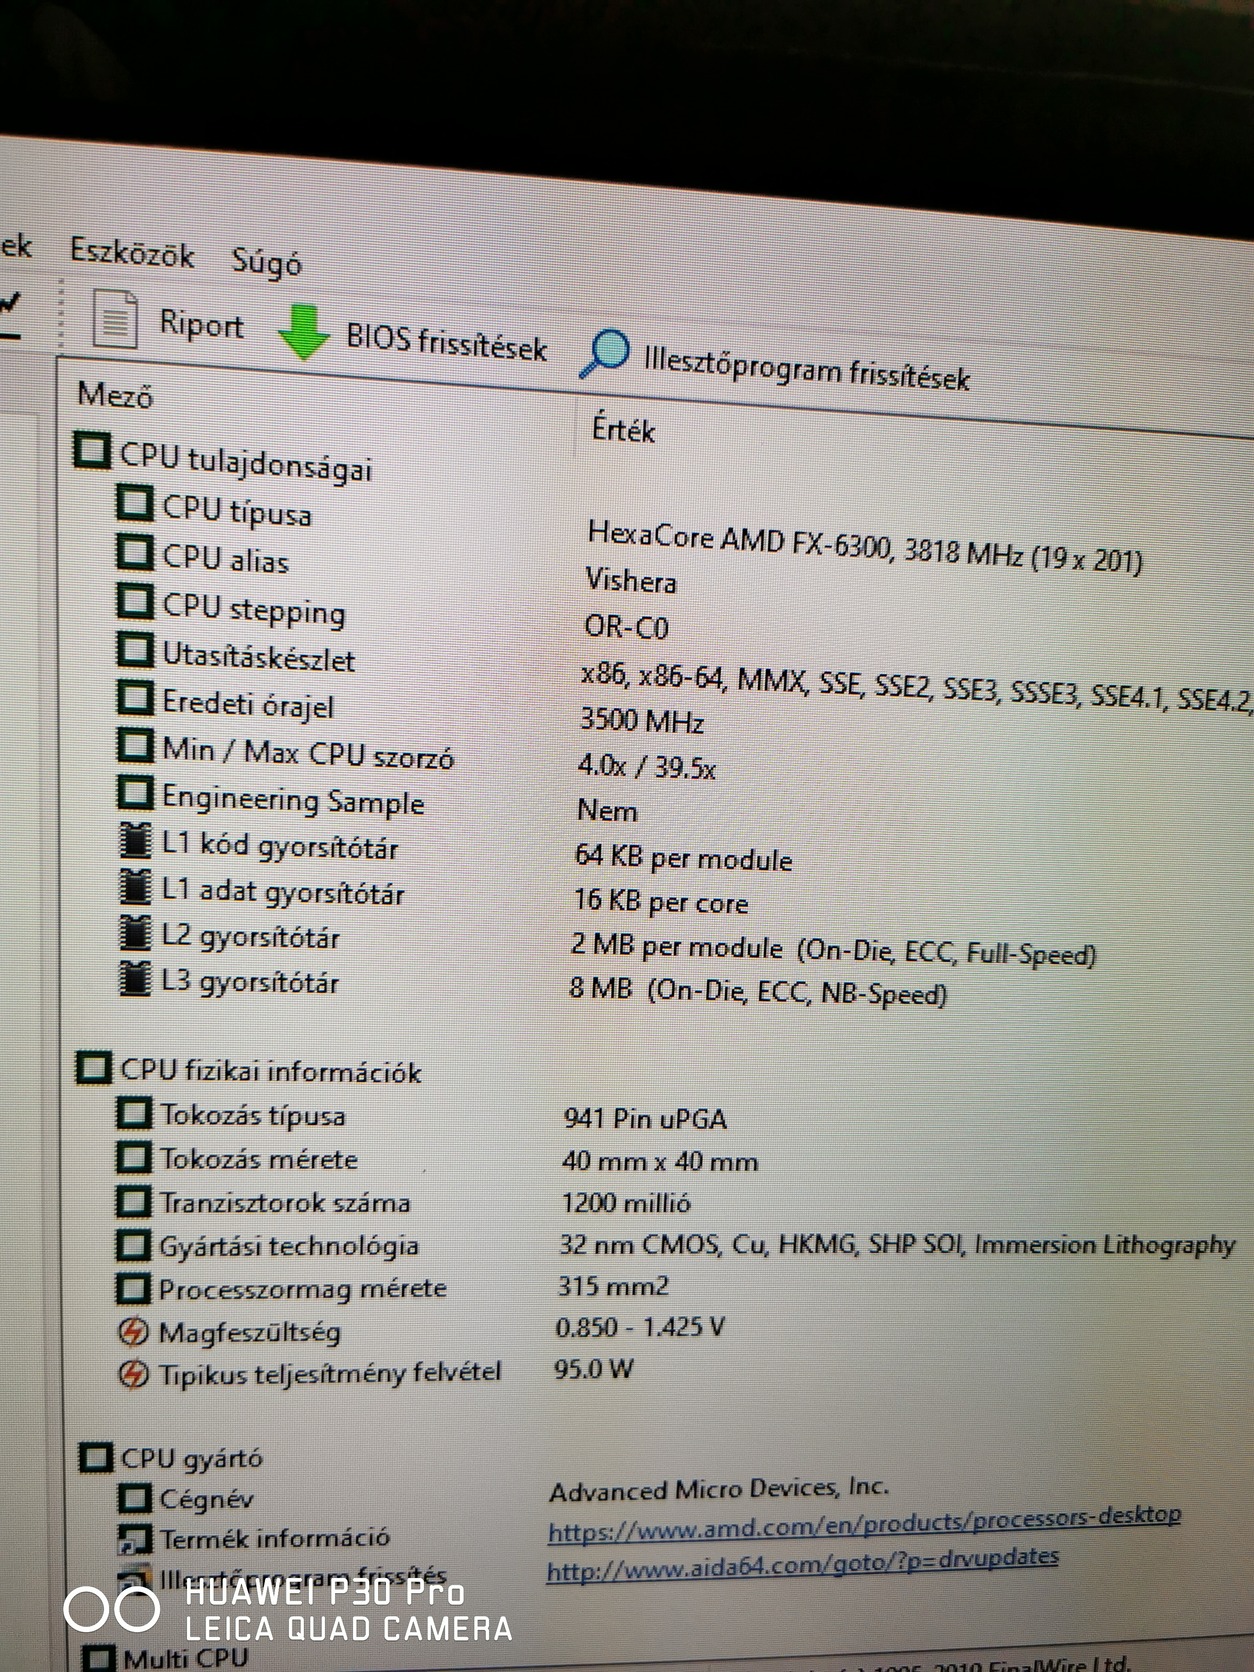Click the Vishera alias value
Viewport: 1254px width, 1672px height.
coord(631,581)
